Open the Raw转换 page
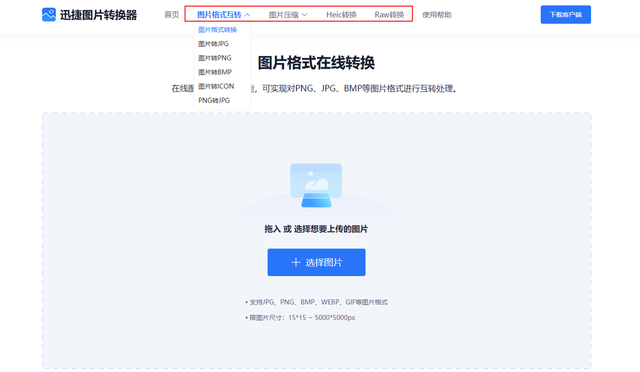Viewport: 640px width, 372px height. [389, 15]
